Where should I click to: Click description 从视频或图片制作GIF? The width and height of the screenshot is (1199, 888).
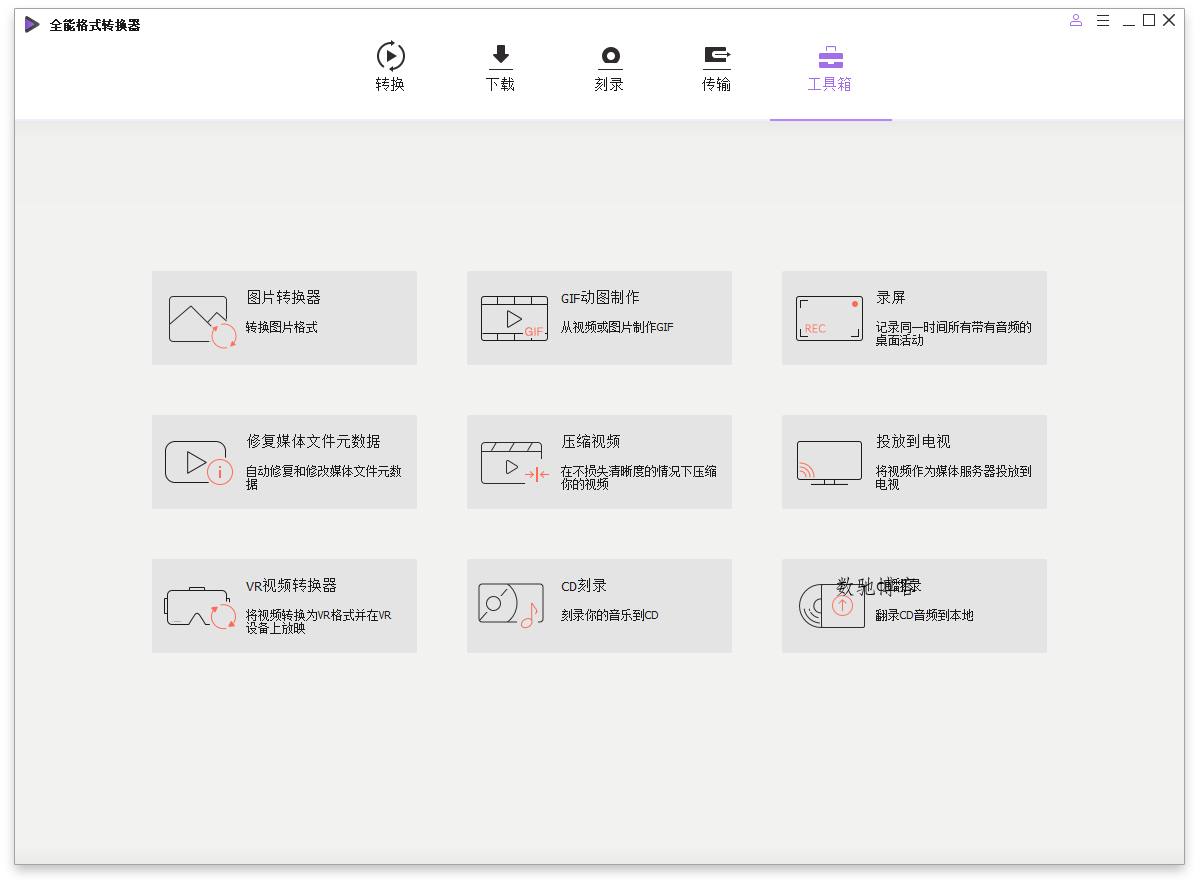point(617,327)
